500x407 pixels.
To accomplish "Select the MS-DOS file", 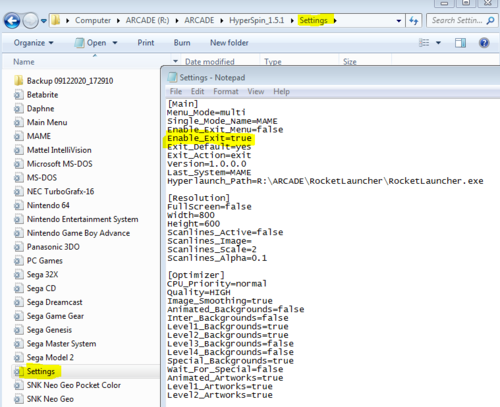I will tap(35, 178).
